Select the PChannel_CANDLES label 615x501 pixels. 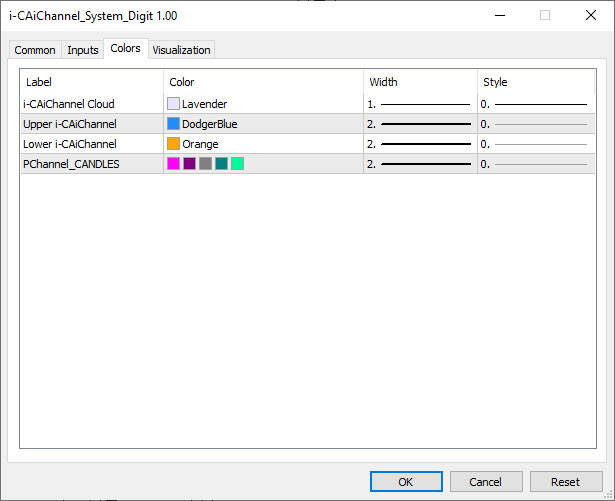71,164
